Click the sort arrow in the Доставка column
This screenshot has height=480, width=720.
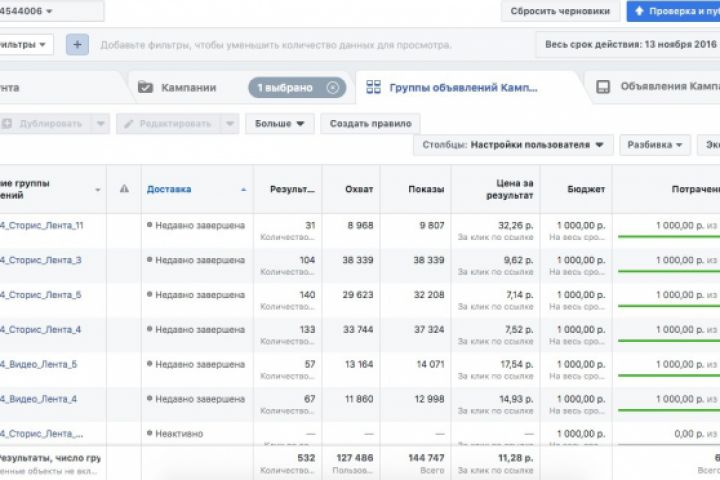pyautogui.click(x=243, y=189)
